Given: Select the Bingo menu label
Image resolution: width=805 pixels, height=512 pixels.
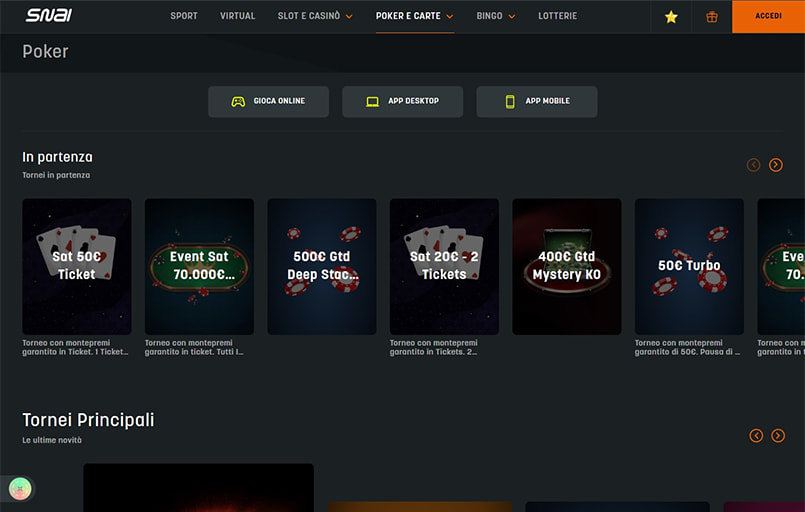Looking at the screenshot, I should click(489, 16).
